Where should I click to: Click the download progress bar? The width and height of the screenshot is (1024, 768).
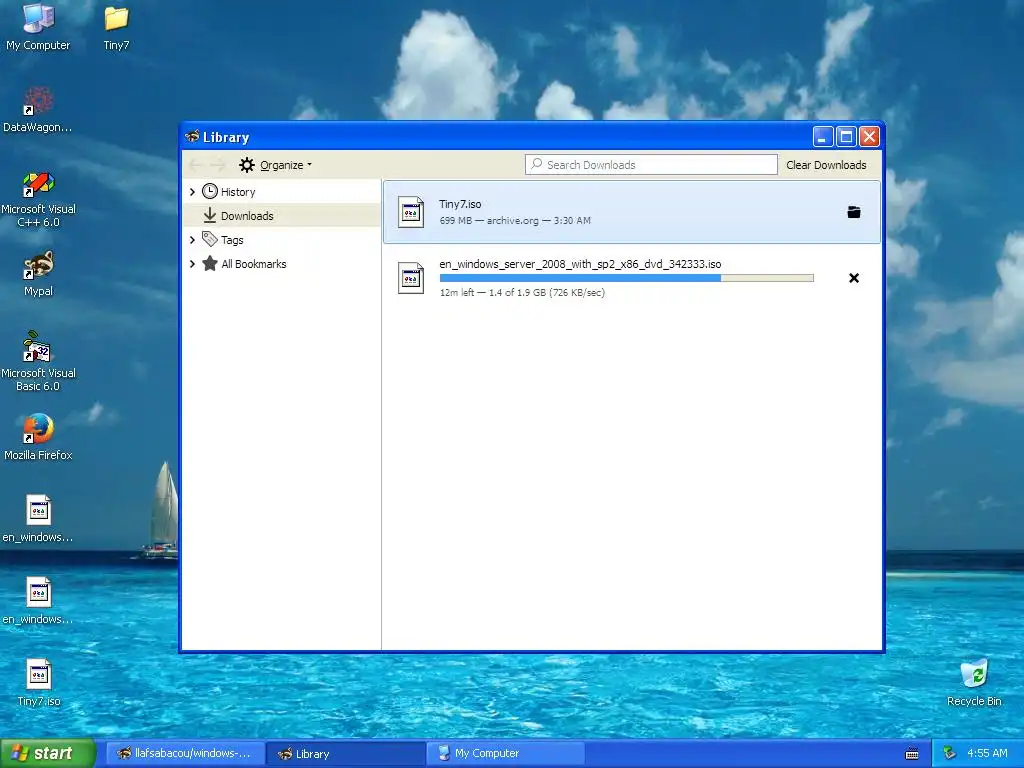coord(626,278)
